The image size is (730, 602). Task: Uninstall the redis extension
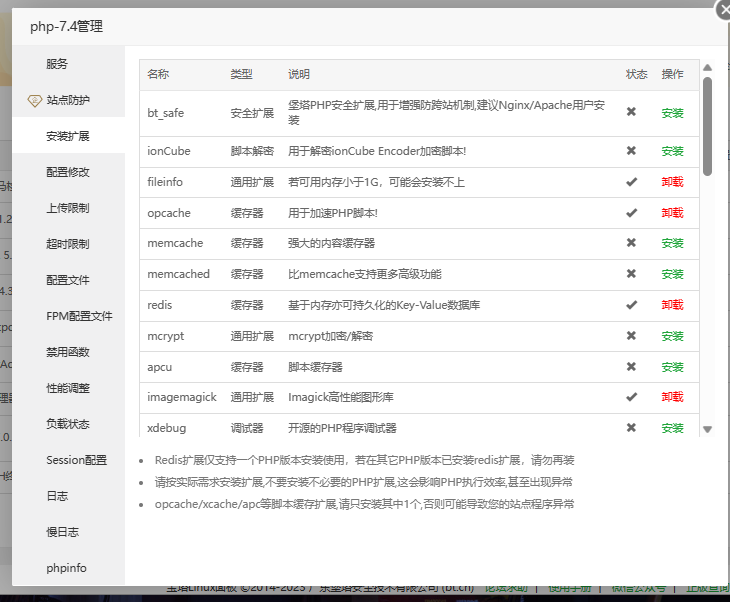tap(672, 305)
